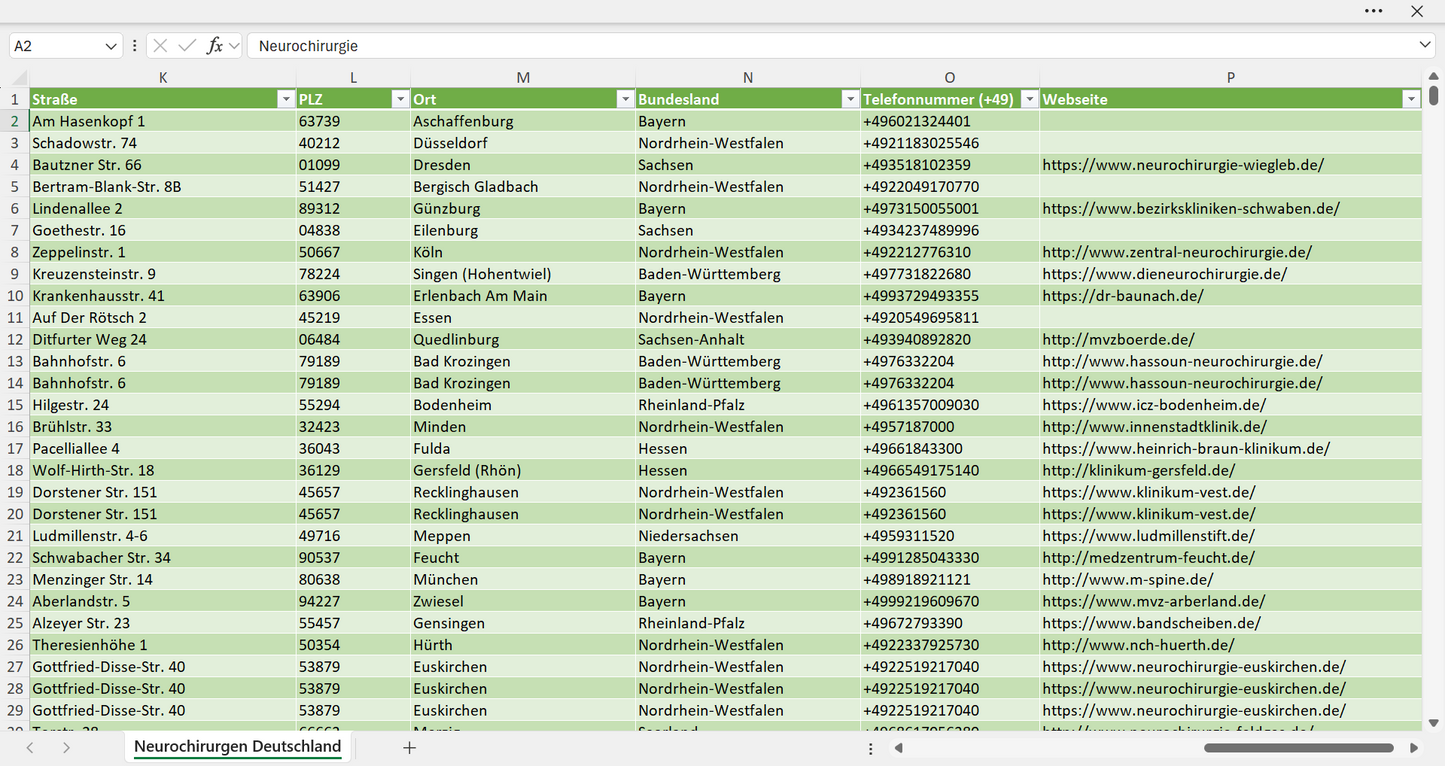This screenshot has width=1445, height=766.
Task: Select the Bundesland cell Sachsen-Anhalt
Action: tap(748, 340)
